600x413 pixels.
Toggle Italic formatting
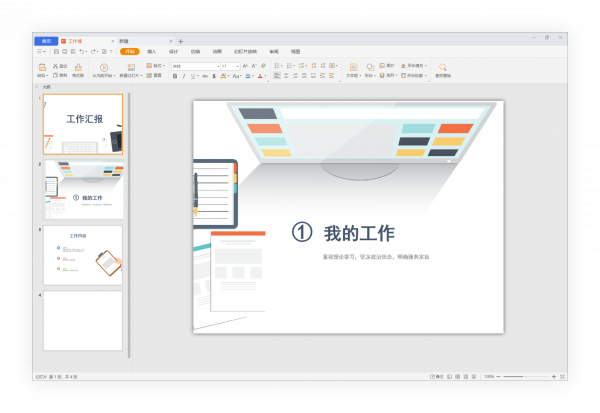(184, 76)
